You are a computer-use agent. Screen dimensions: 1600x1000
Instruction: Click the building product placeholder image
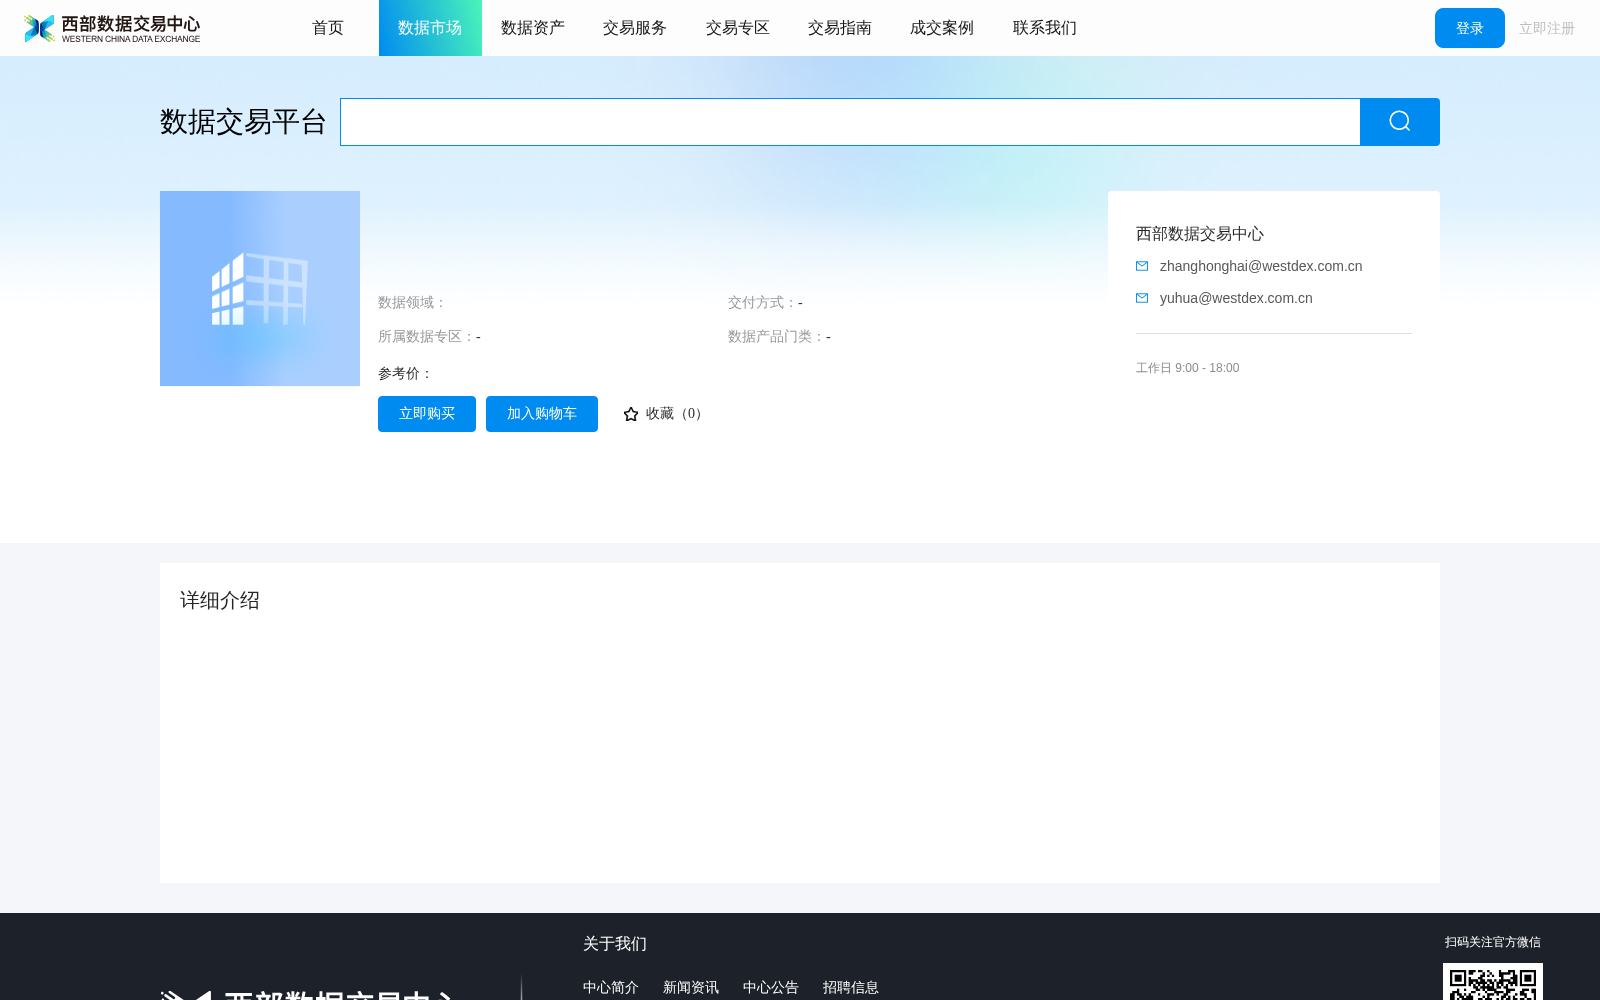[x=260, y=288]
